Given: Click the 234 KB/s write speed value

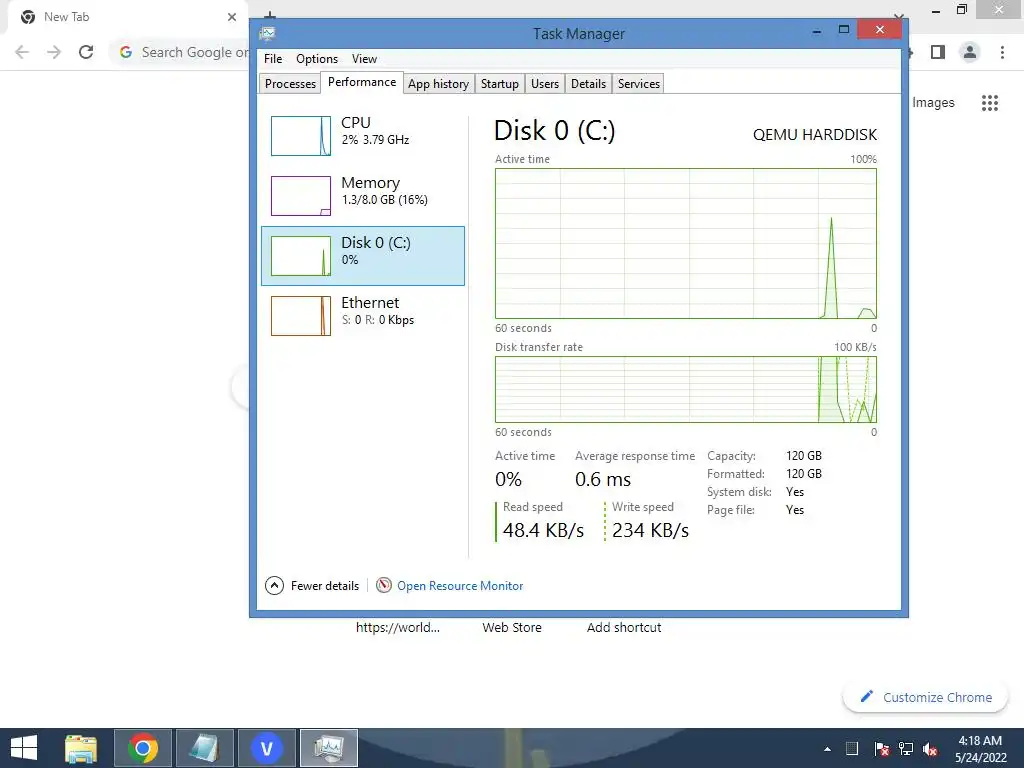Looking at the screenshot, I should tap(650, 530).
